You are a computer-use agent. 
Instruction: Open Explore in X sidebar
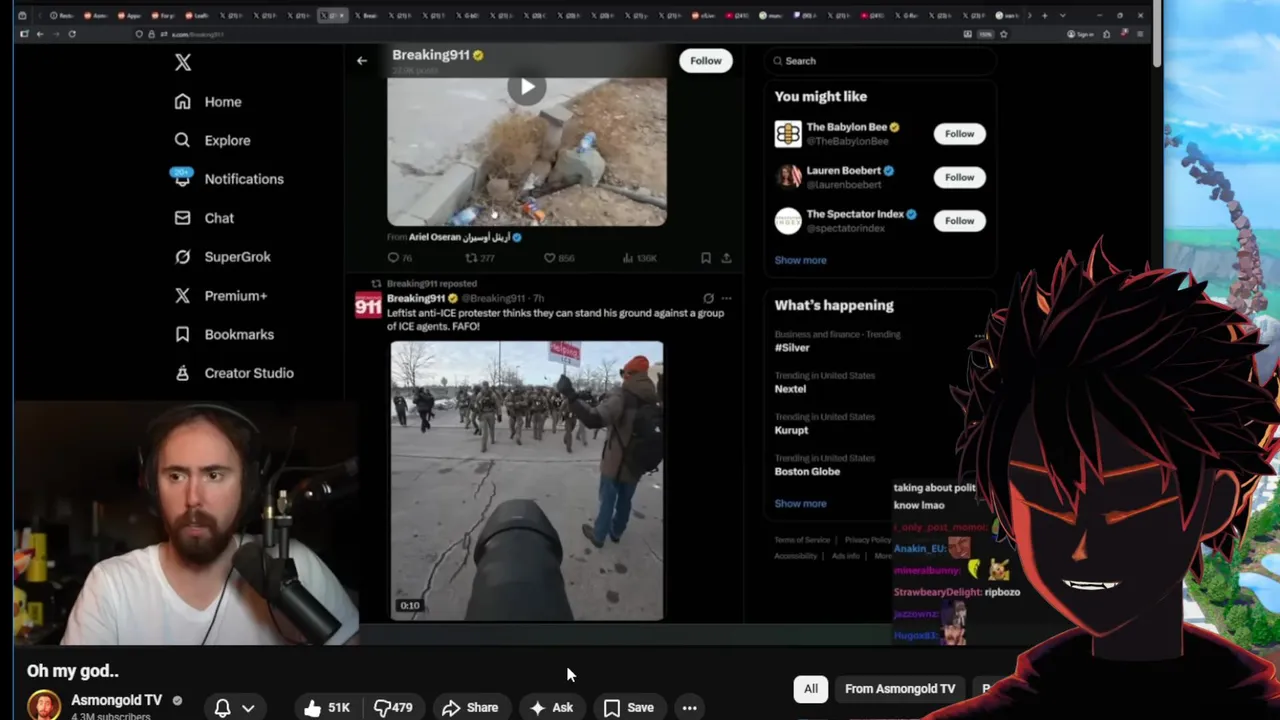212,140
